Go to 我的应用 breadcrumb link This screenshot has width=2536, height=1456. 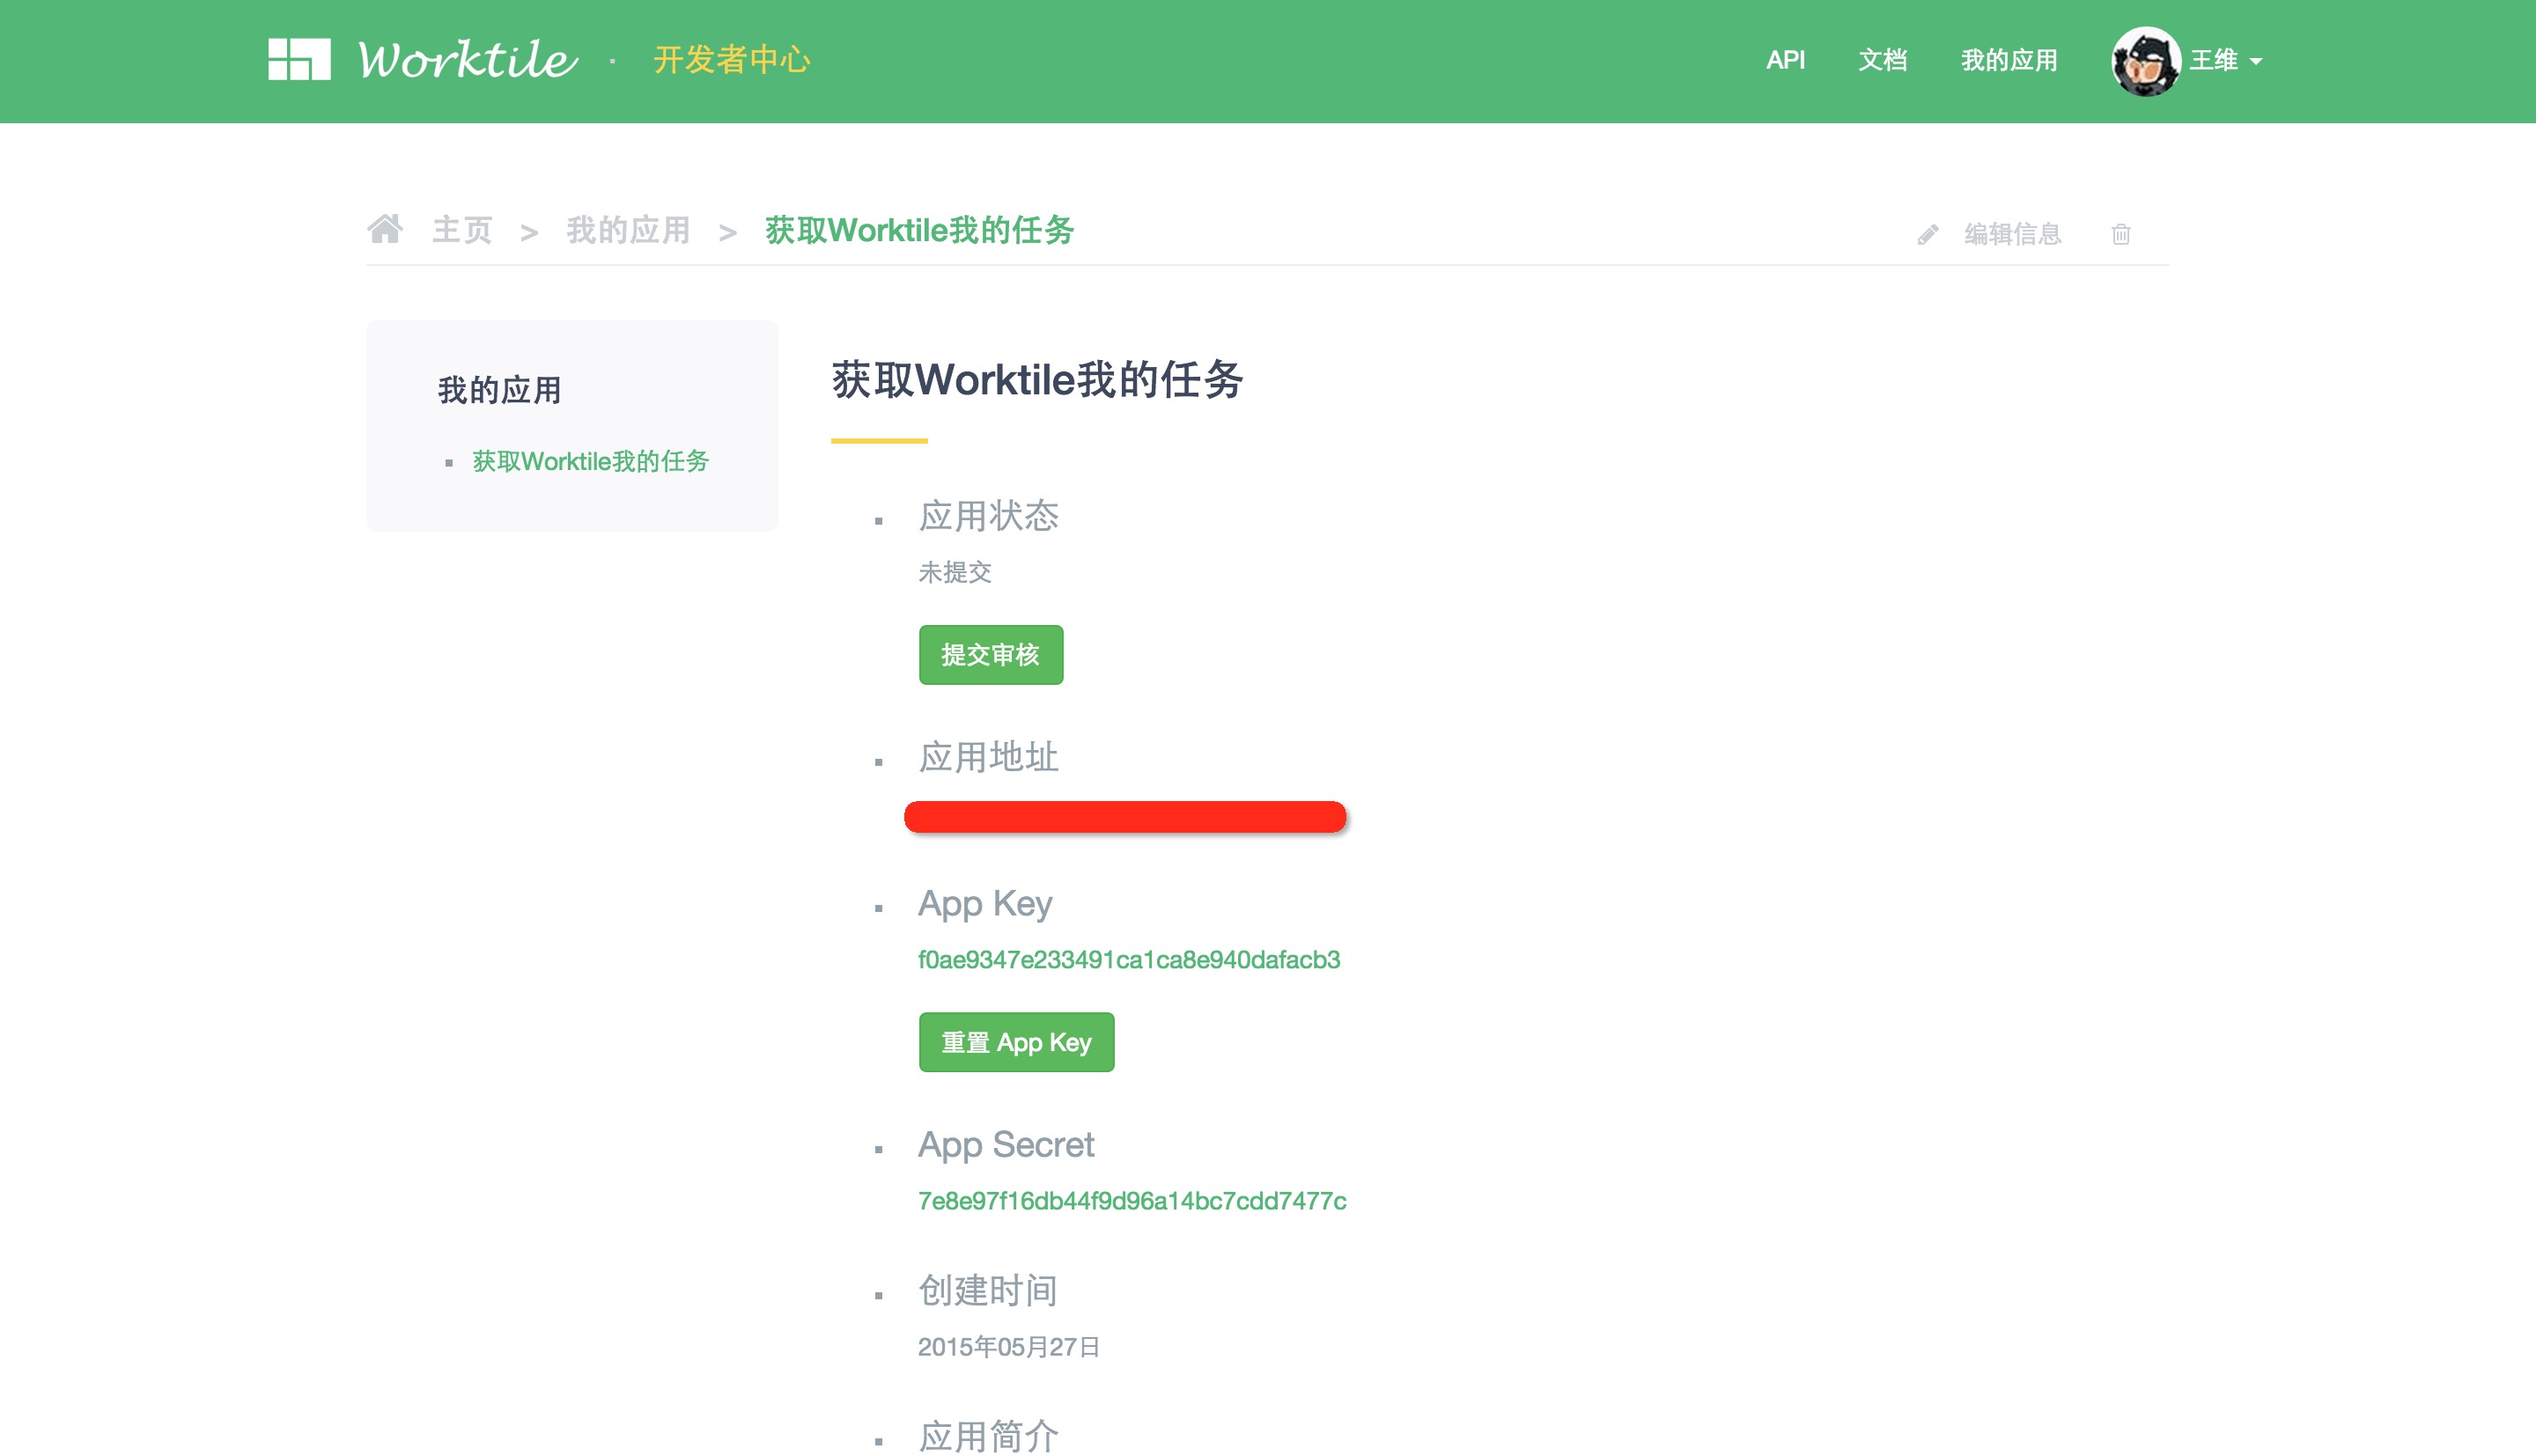[628, 230]
